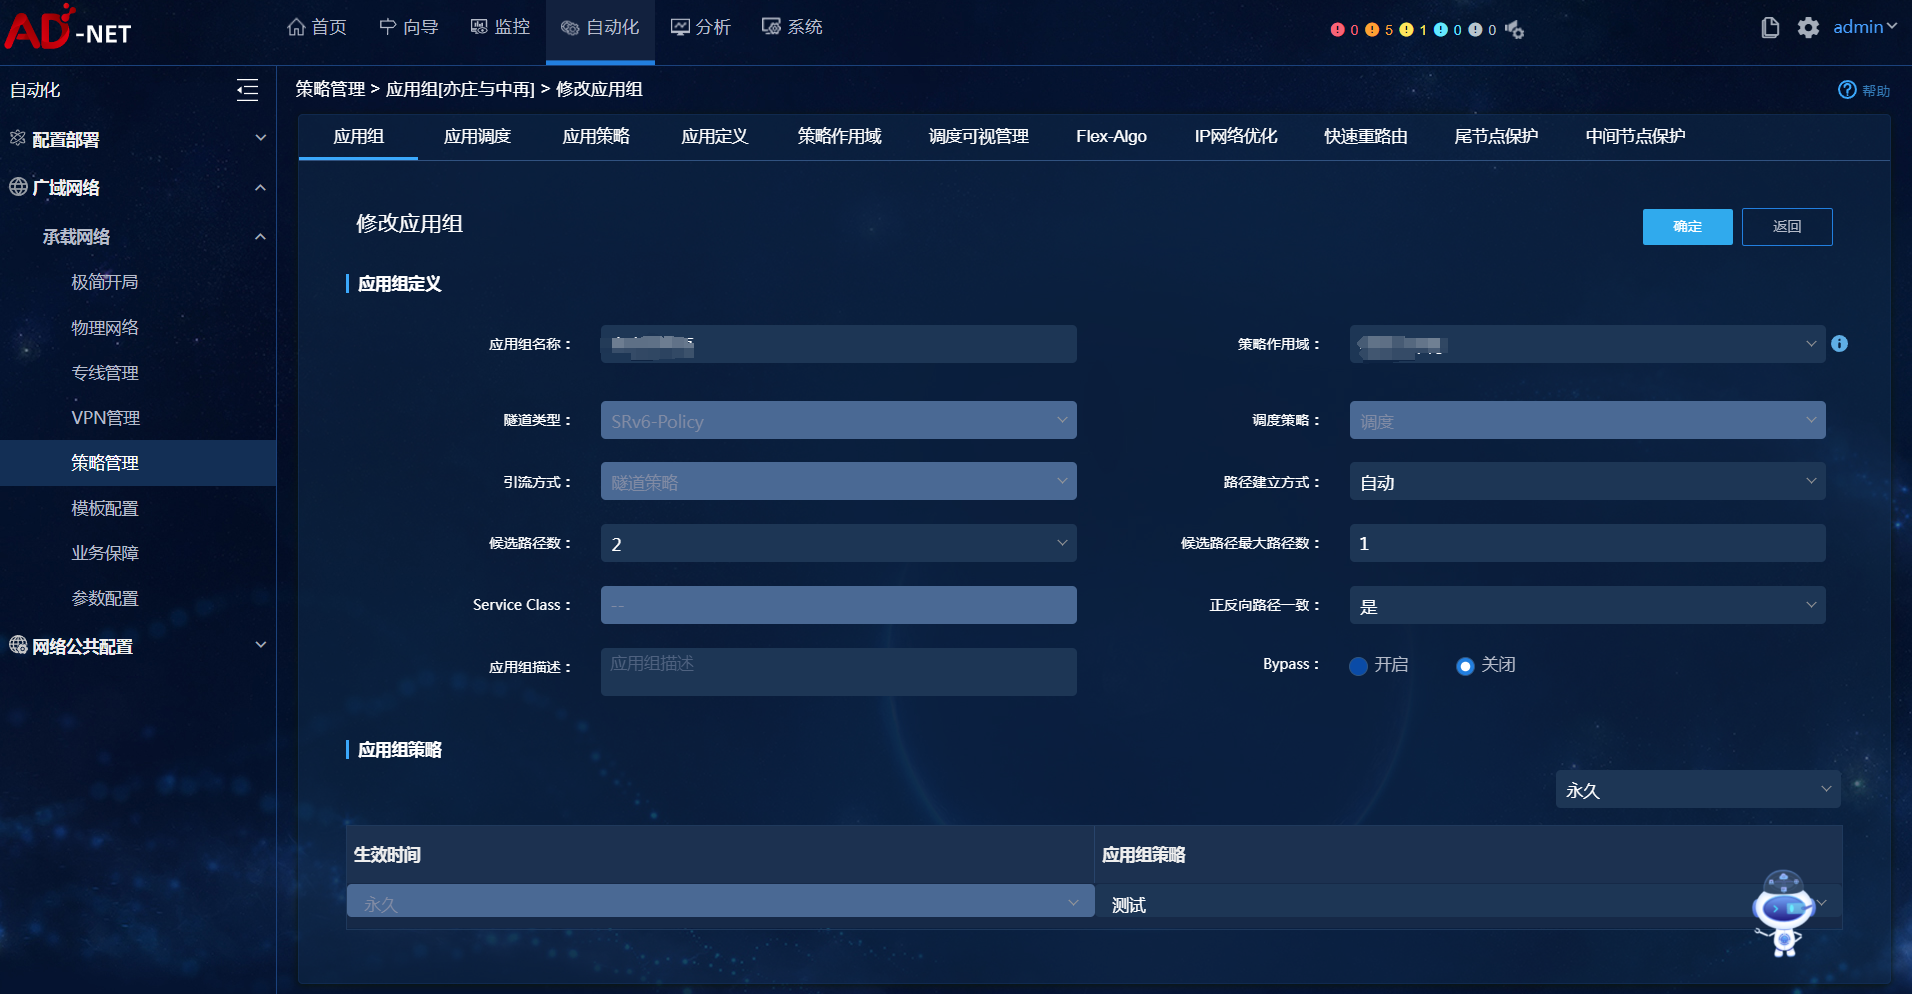Expand the 配置部署 sidebar section

click(x=138, y=139)
